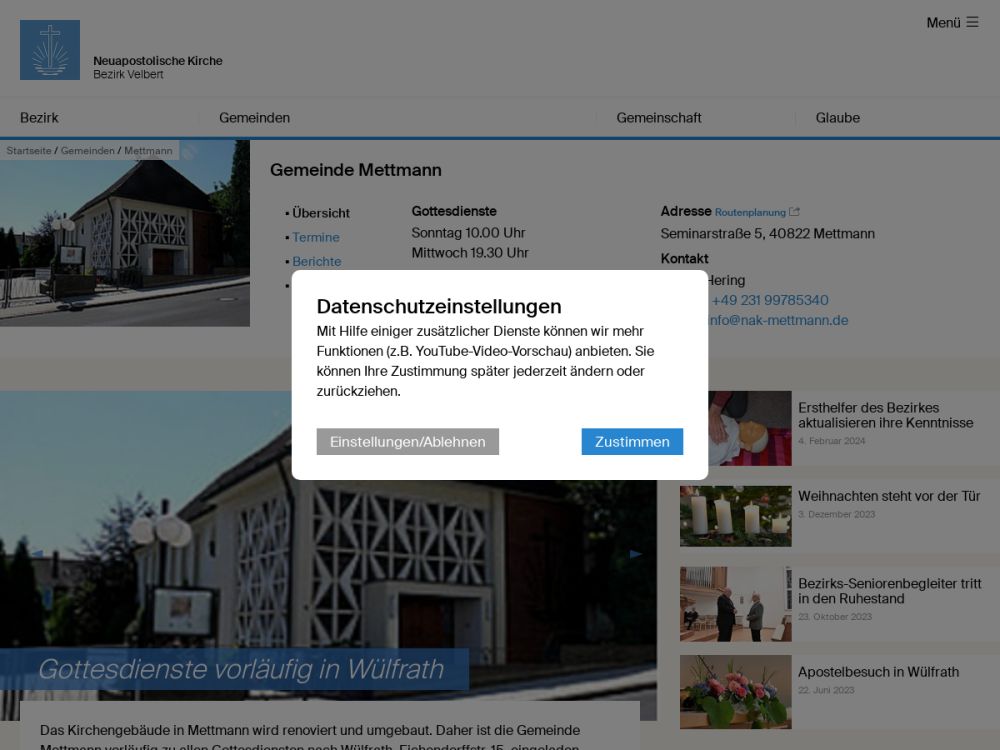The width and height of the screenshot is (1000, 750).
Task: Click the external link icon beside Routenplanung
Action: (795, 212)
